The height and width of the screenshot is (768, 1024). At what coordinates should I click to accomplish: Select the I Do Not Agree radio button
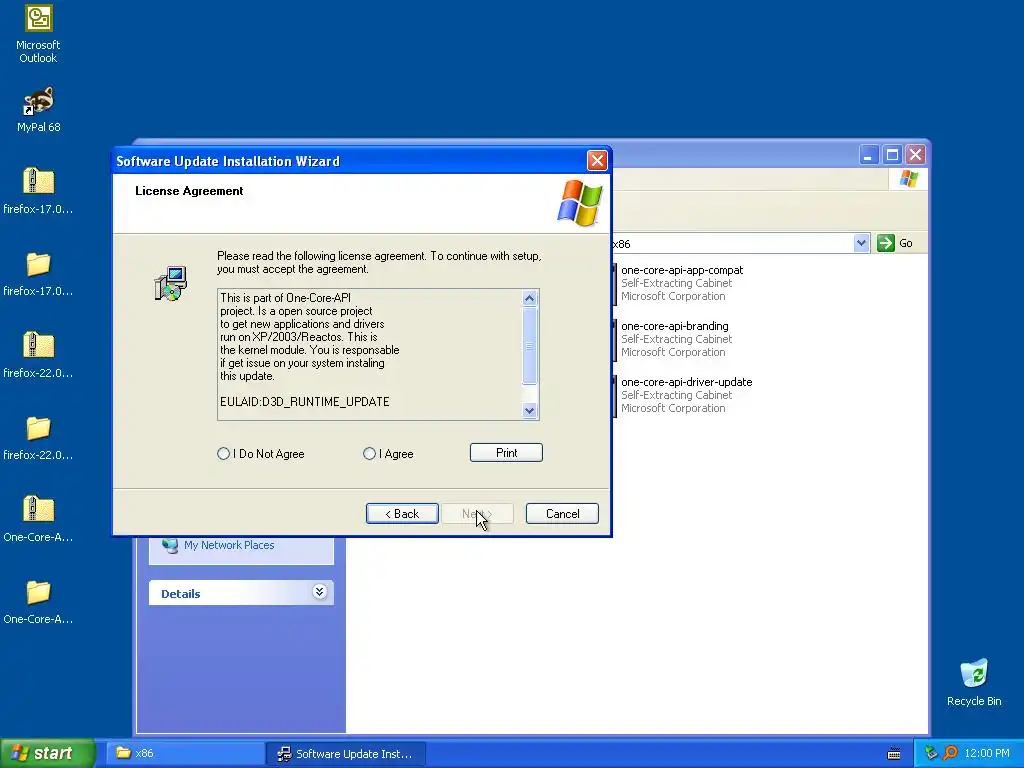(223, 453)
